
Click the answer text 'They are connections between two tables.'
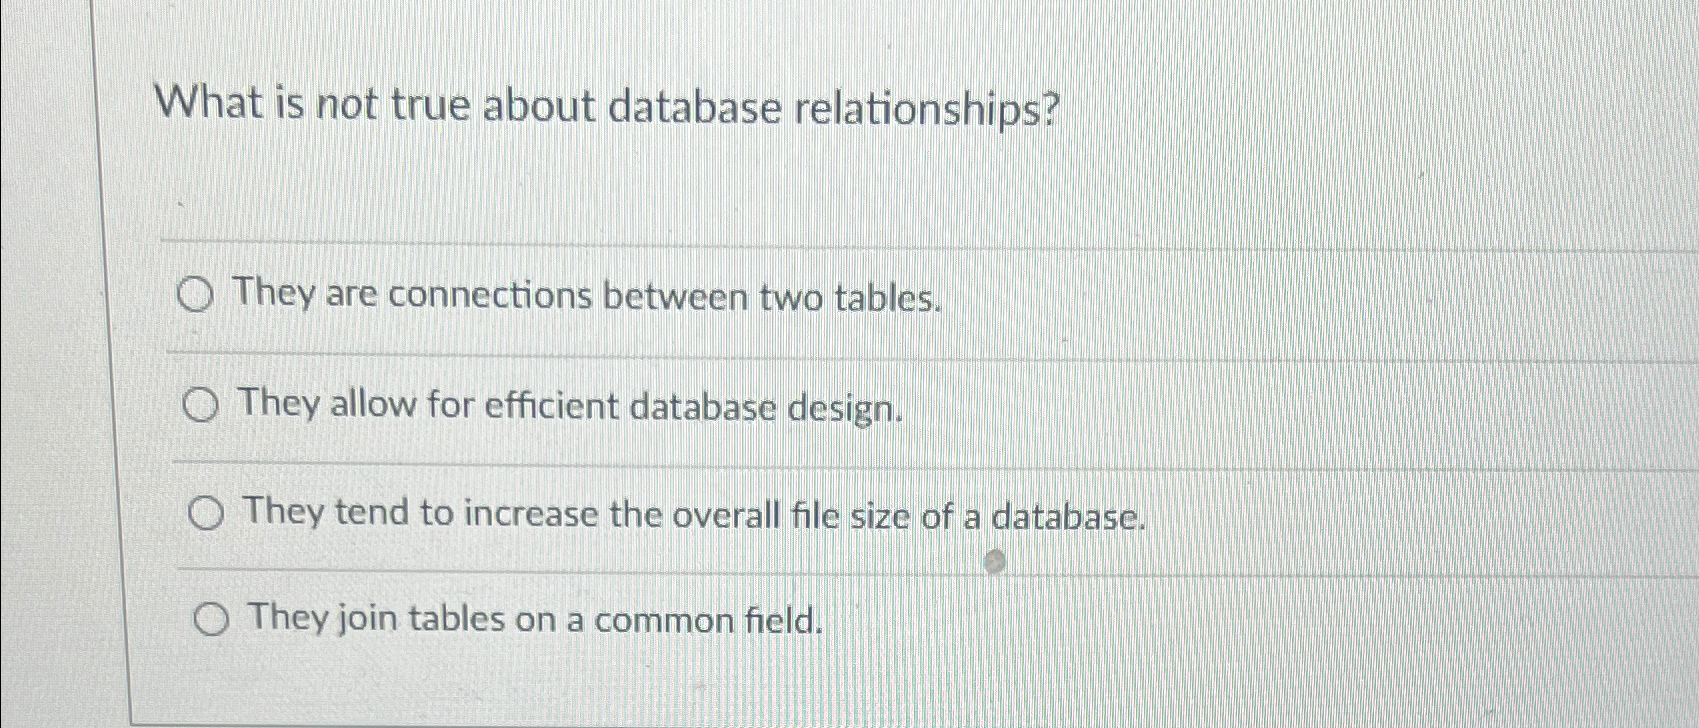click(587, 296)
